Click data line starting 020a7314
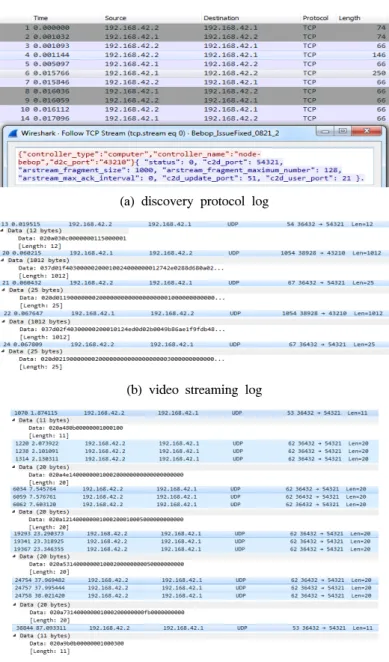The image size is (389, 662). pyautogui.click(x=107, y=613)
